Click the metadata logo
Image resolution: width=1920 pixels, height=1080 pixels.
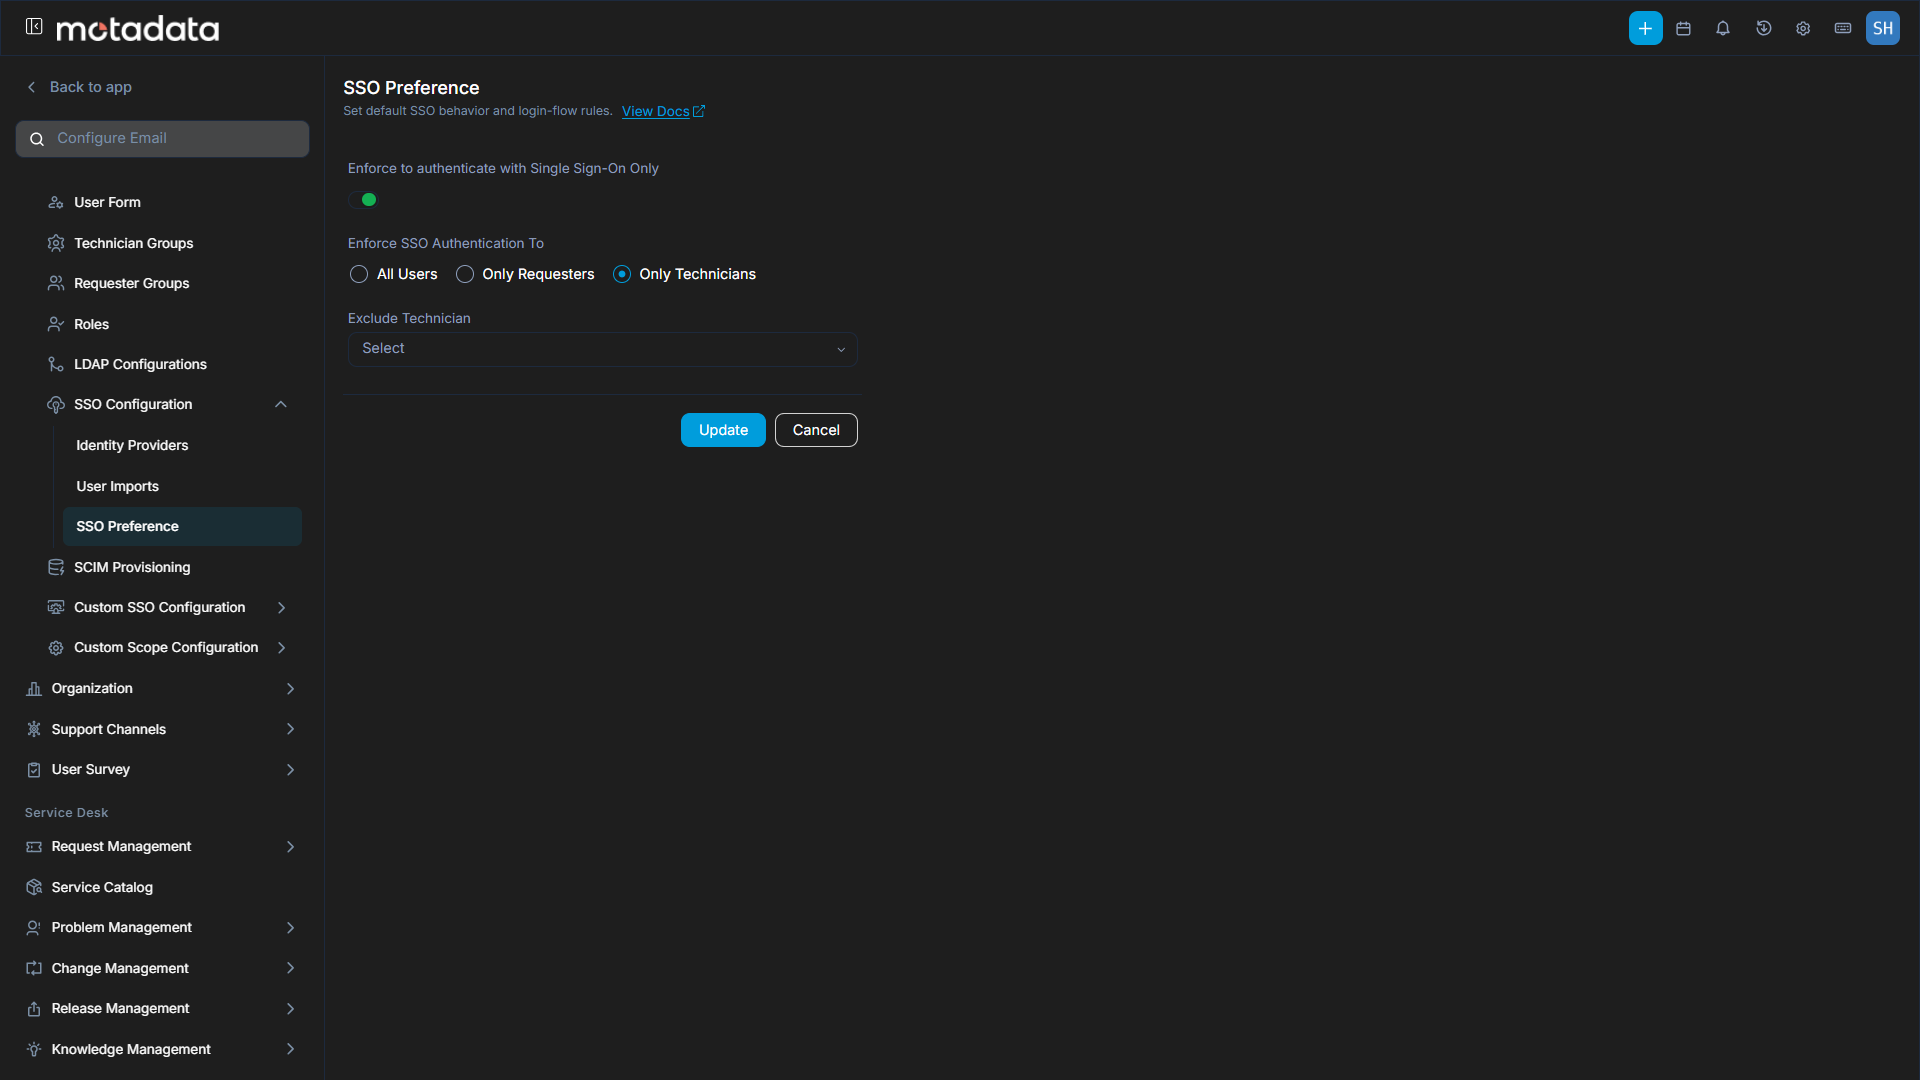[x=138, y=28]
